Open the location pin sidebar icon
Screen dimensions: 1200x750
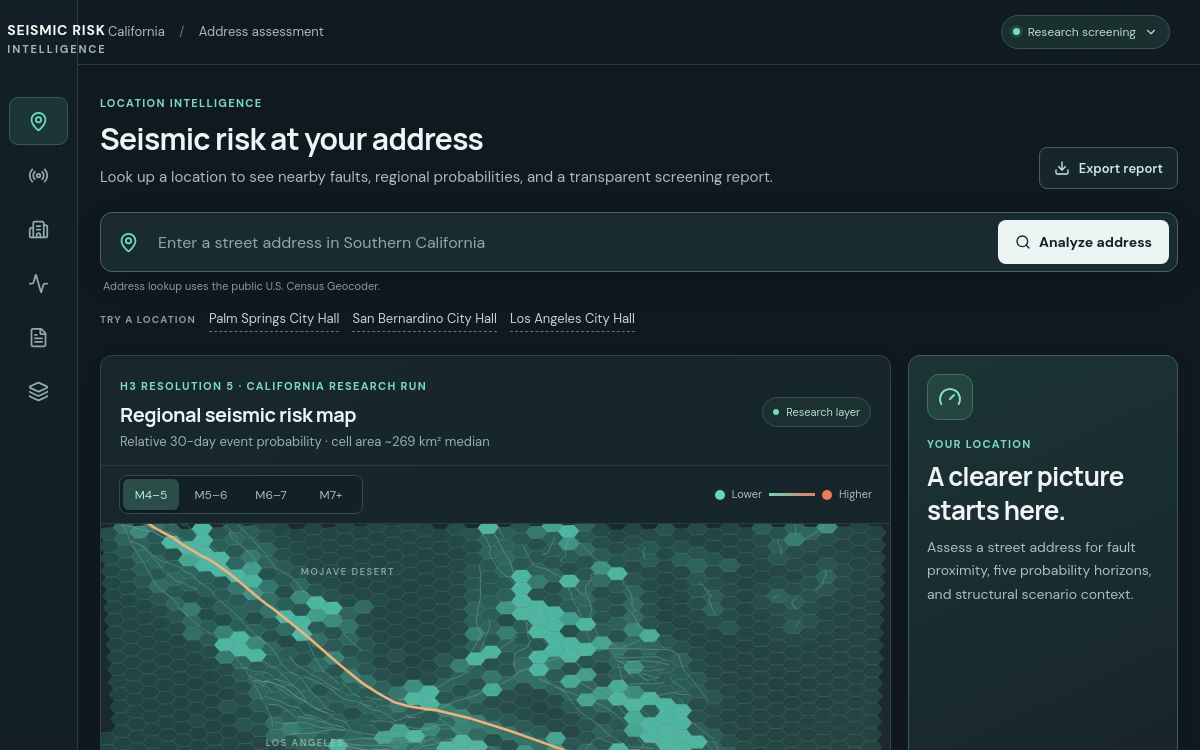[x=38, y=121]
